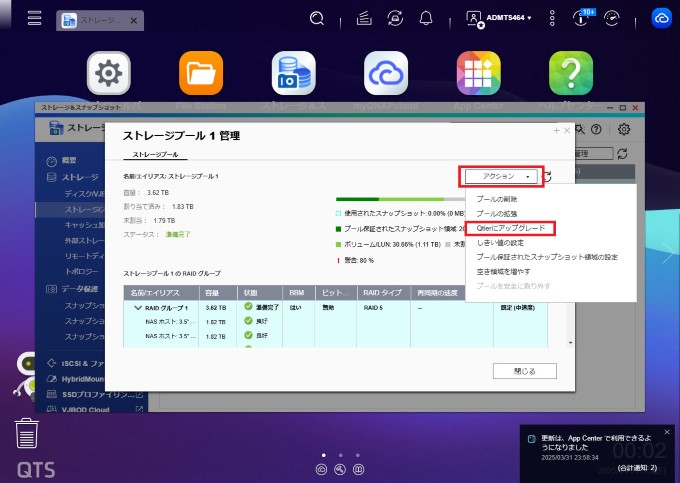Click the blue myQNAPcloud icon in top bar

coord(661,18)
